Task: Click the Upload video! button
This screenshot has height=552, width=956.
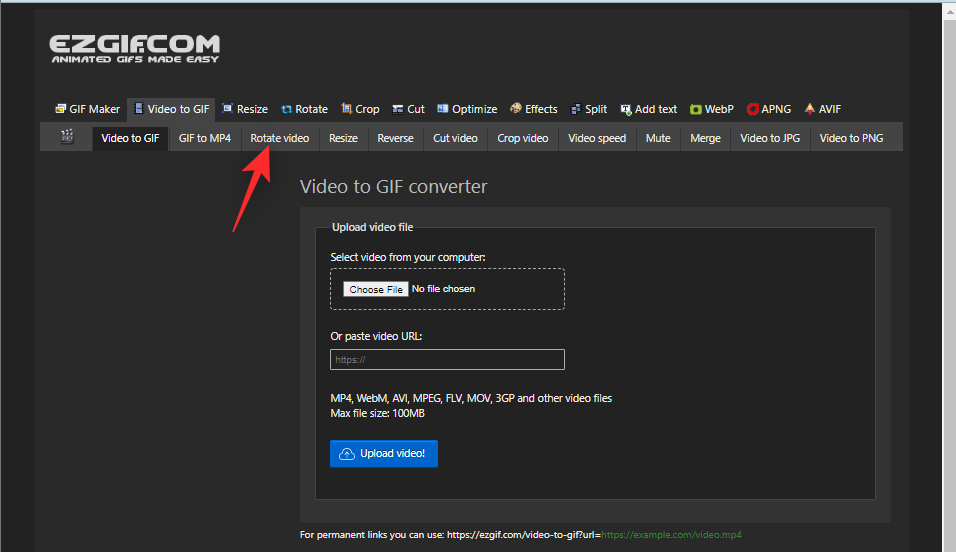Action: click(x=383, y=454)
